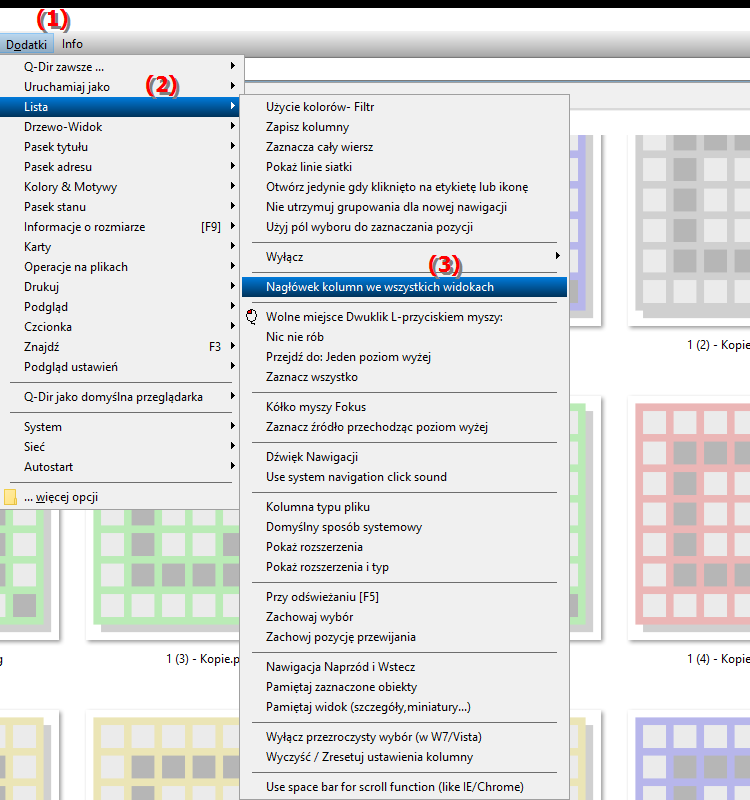
Task: Toggle Zachowj pozycję przewijania
Action: (x=404, y=637)
